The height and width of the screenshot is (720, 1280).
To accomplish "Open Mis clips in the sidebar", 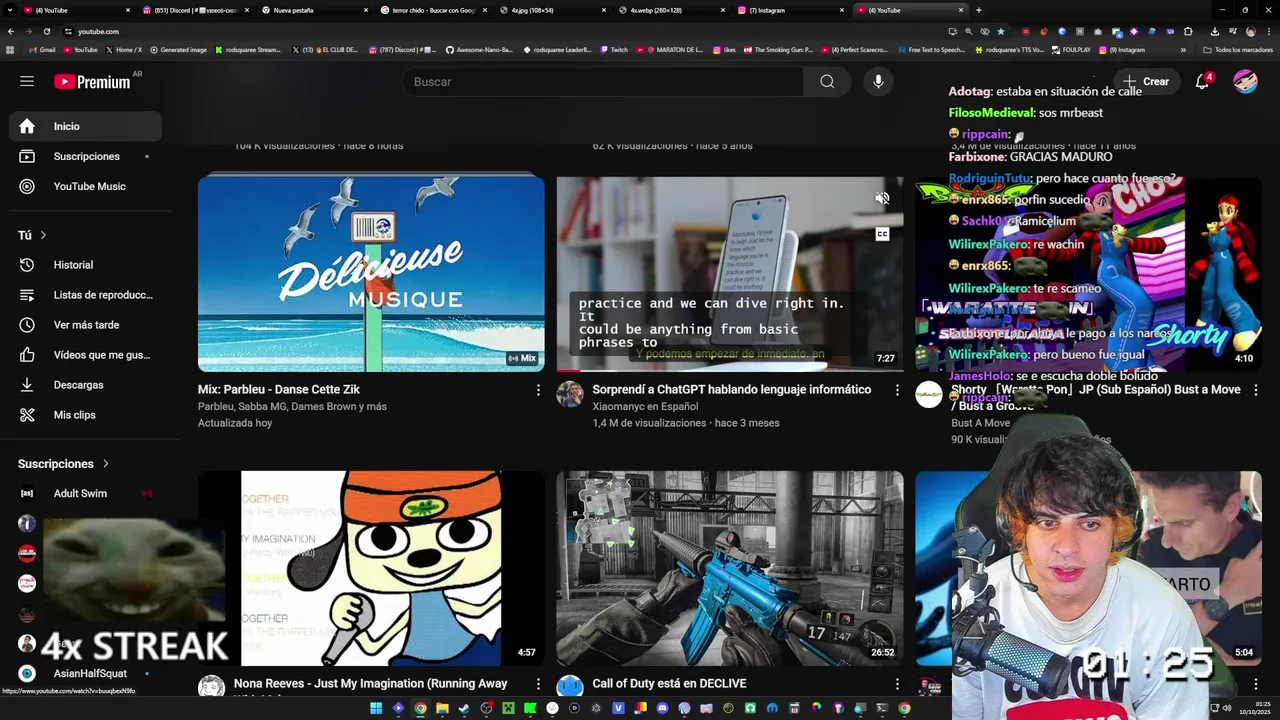I will pos(86,415).
